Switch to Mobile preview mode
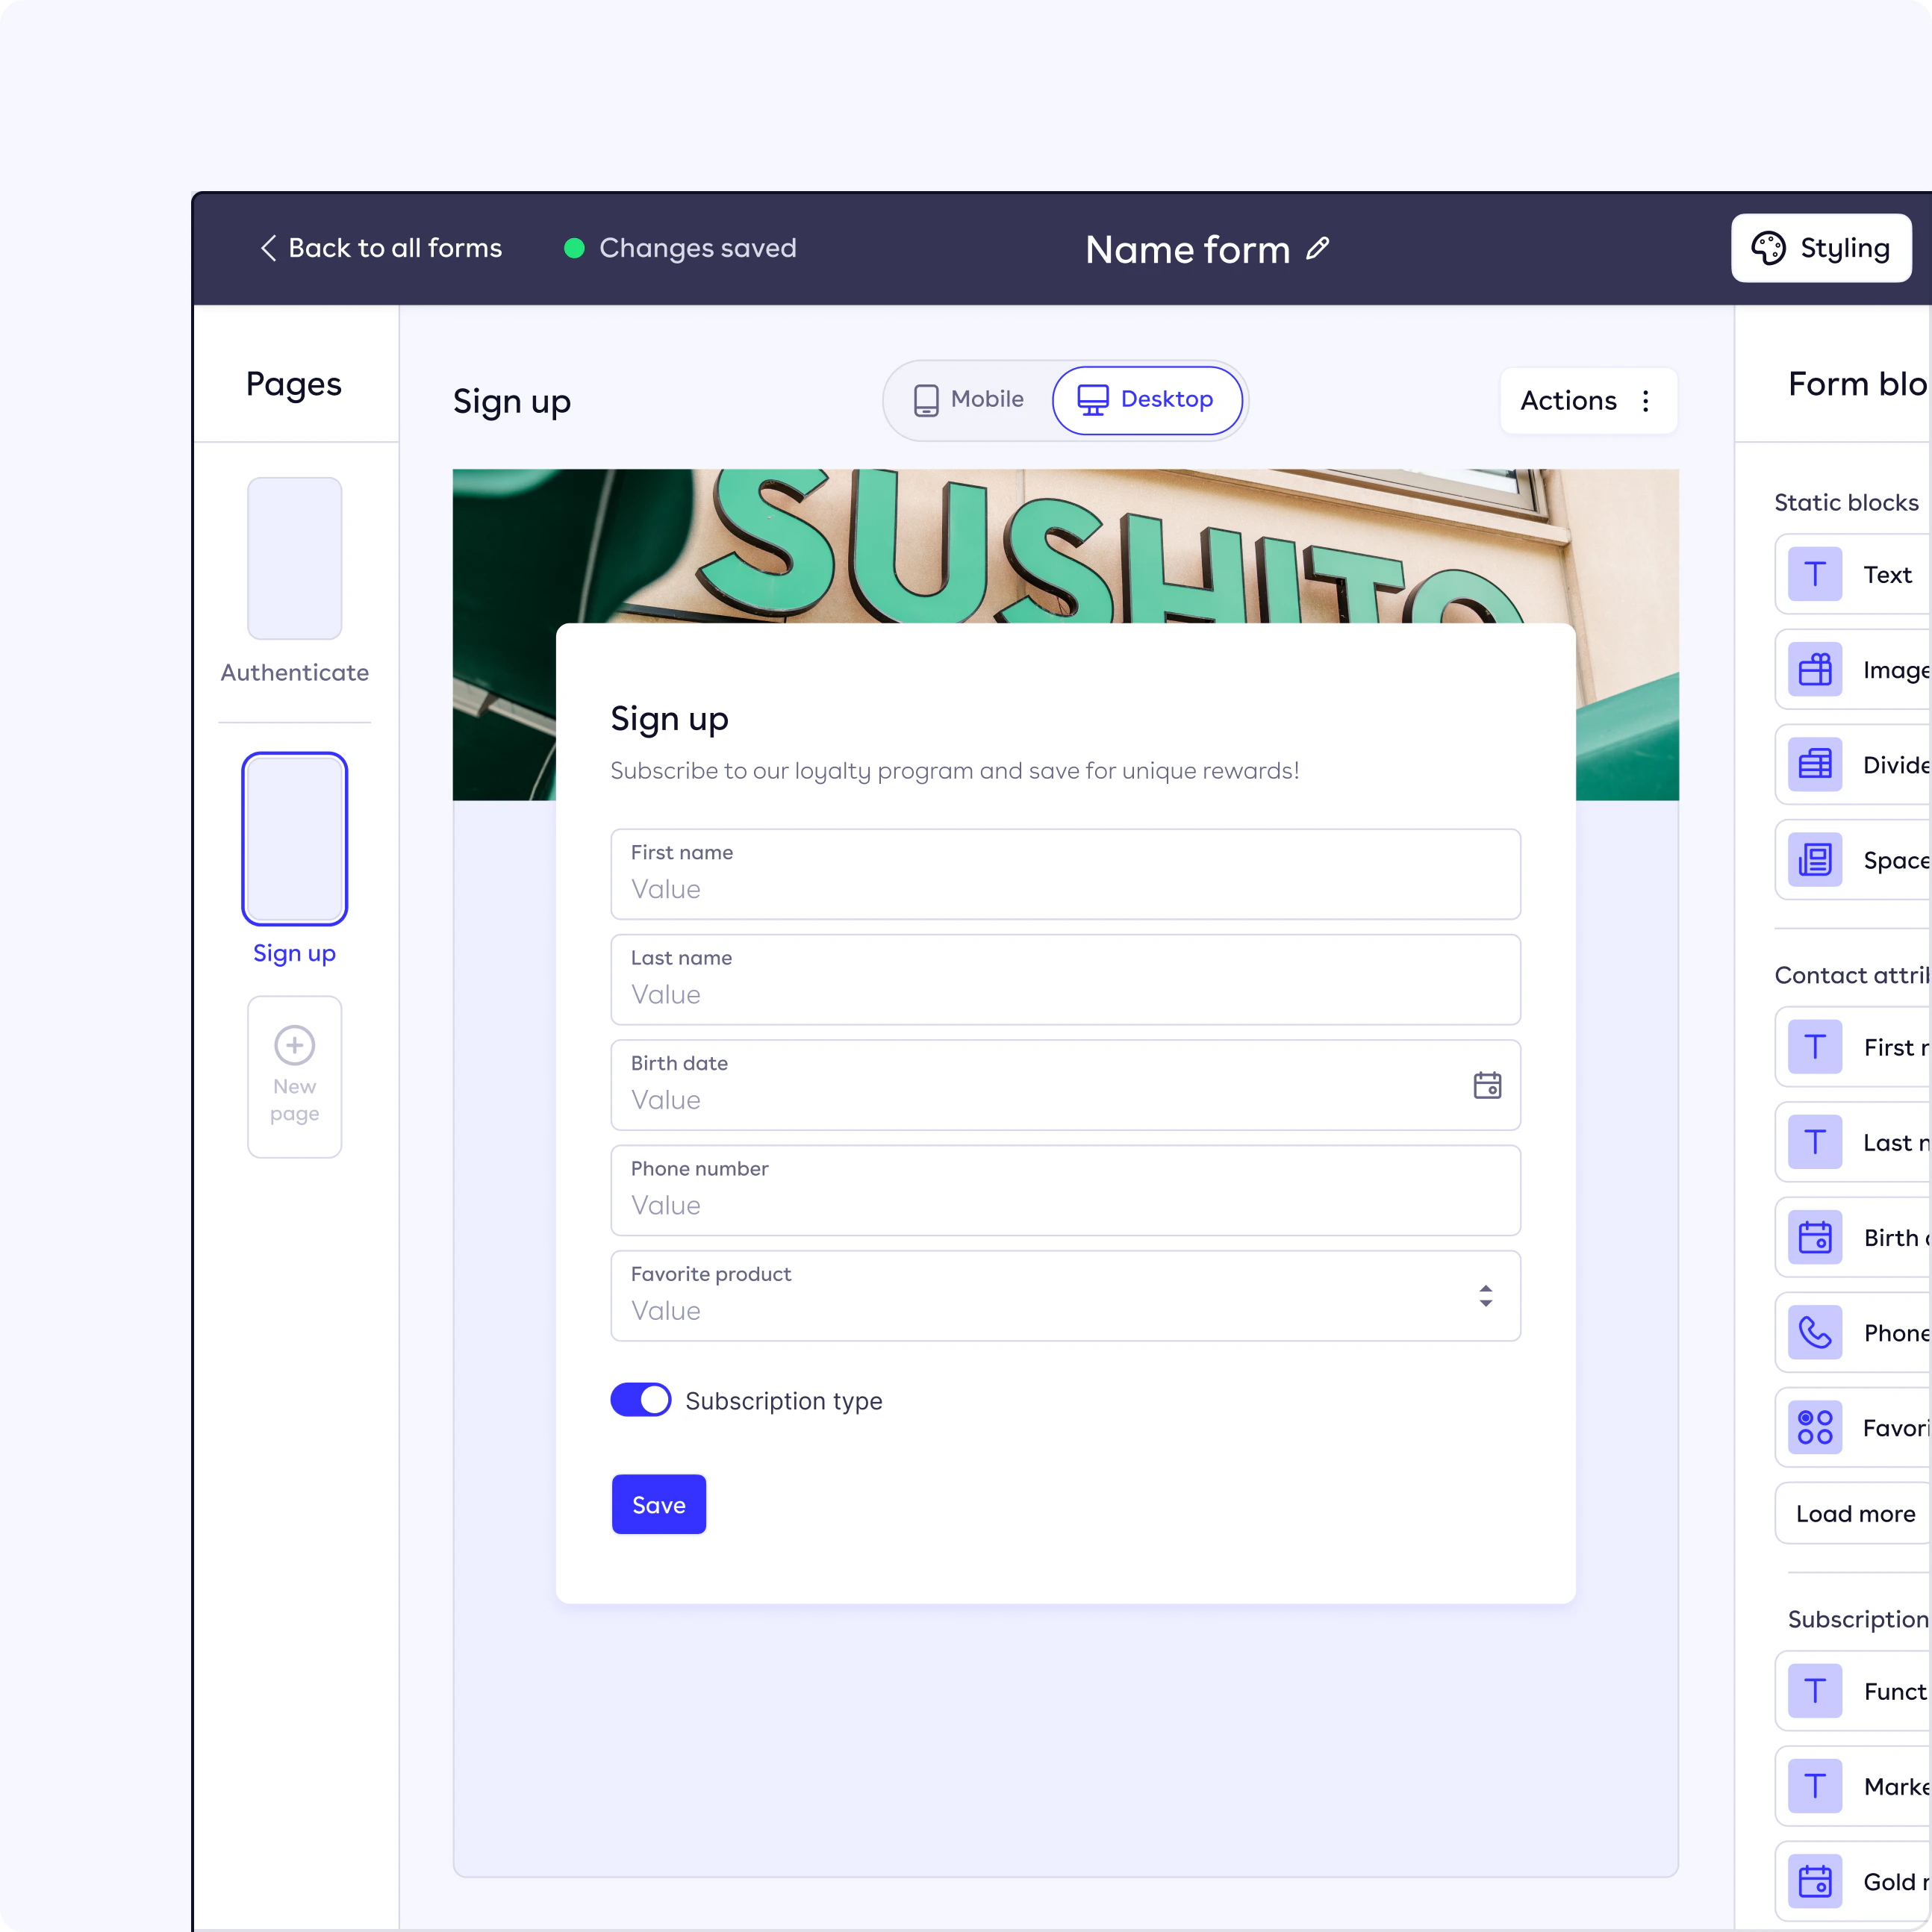The image size is (1932, 1932). tap(966, 398)
